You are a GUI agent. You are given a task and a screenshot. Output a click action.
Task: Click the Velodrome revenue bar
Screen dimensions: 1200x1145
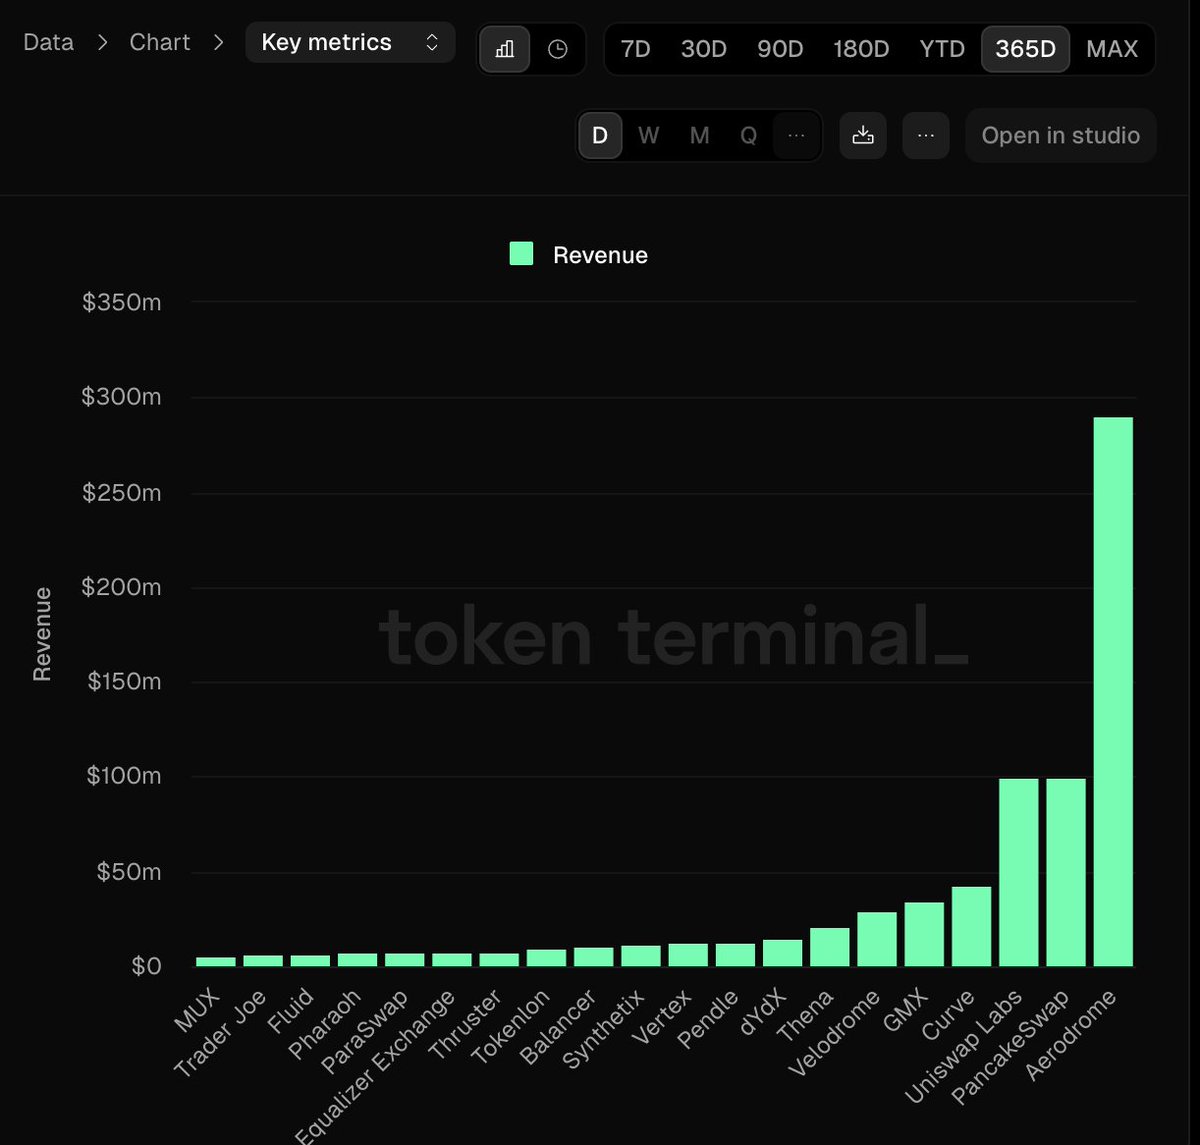tap(877, 939)
